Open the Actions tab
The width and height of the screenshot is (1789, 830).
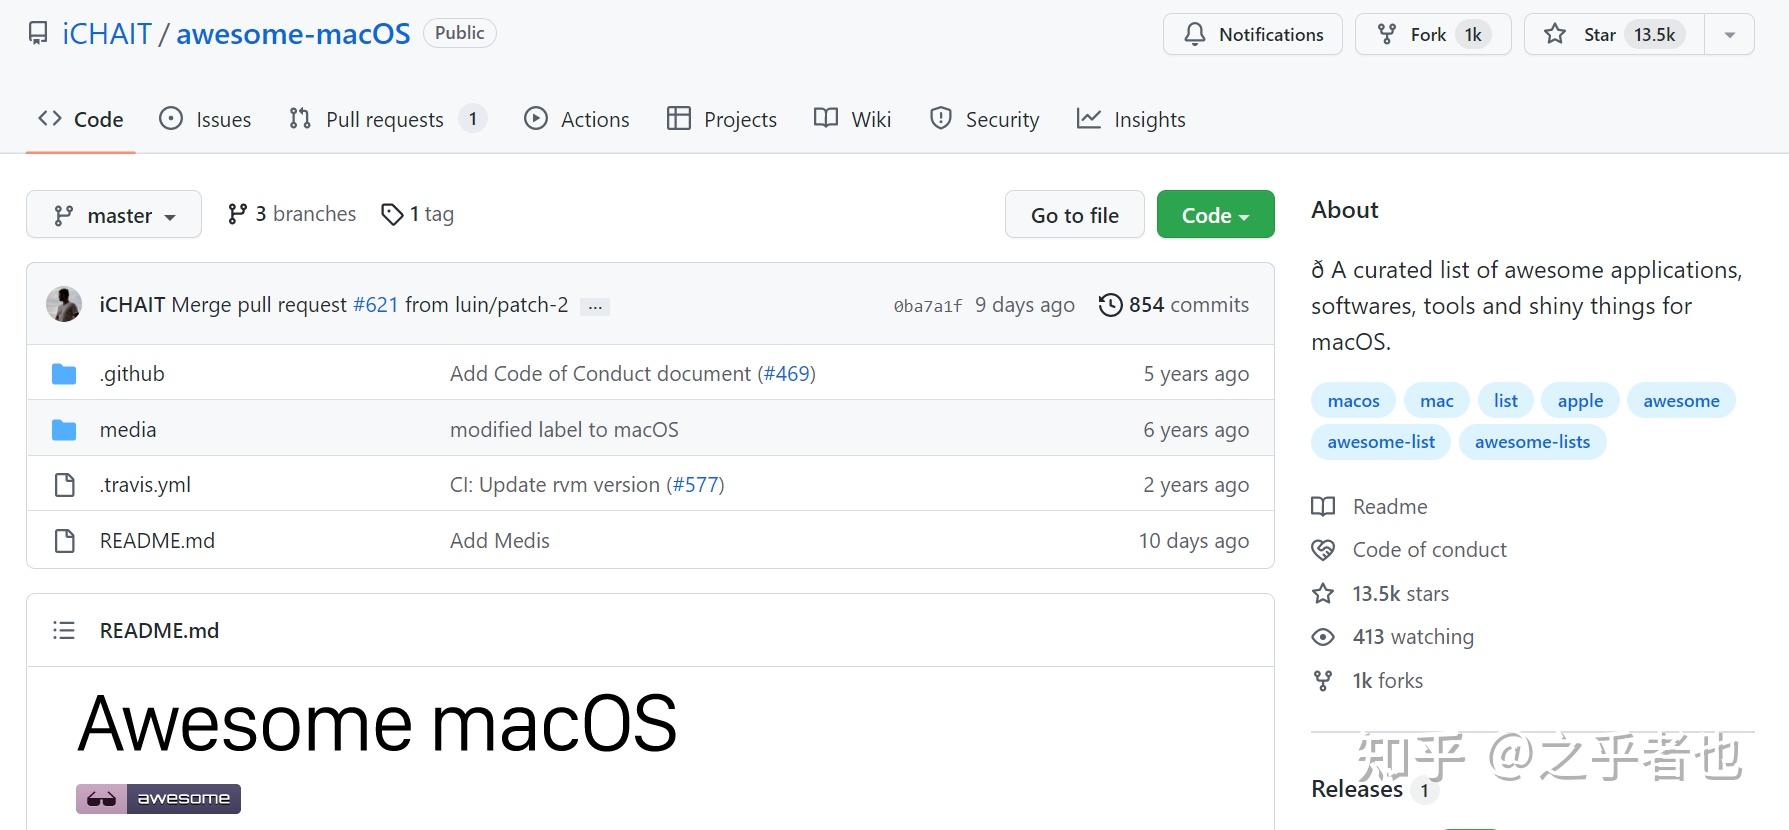point(576,119)
